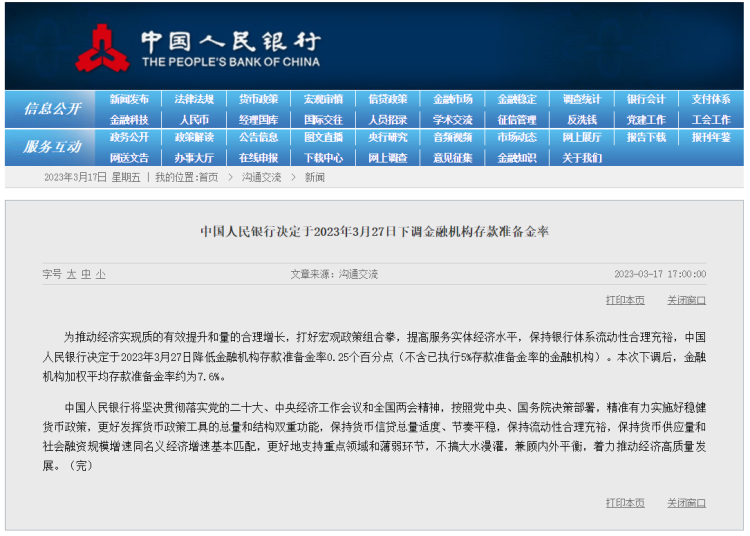The width and height of the screenshot is (750, 536).
Task: Go to 首页 in the breadcrumb
Action: [208, 177]
